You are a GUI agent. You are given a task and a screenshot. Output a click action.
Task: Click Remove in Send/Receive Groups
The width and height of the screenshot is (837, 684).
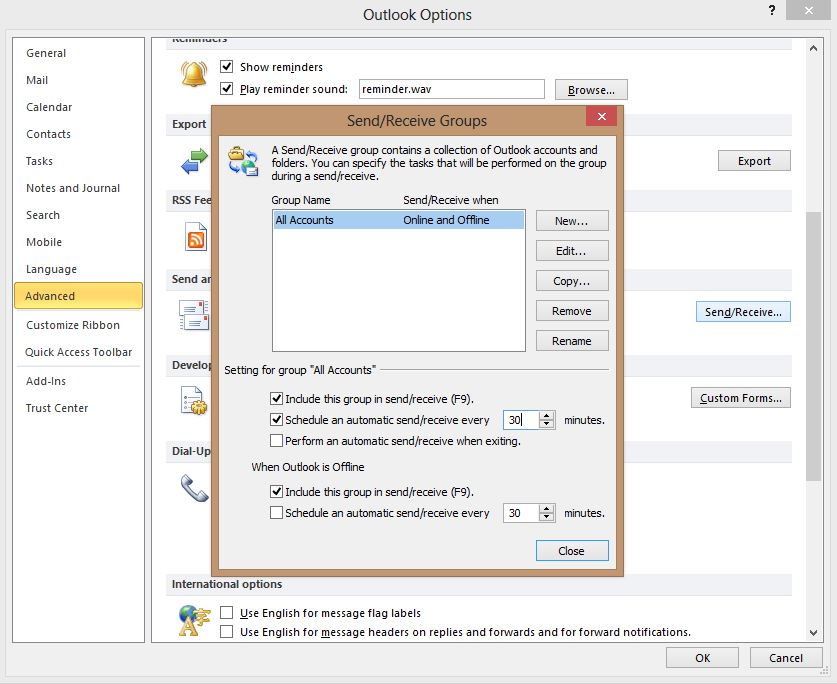point(572,311)
